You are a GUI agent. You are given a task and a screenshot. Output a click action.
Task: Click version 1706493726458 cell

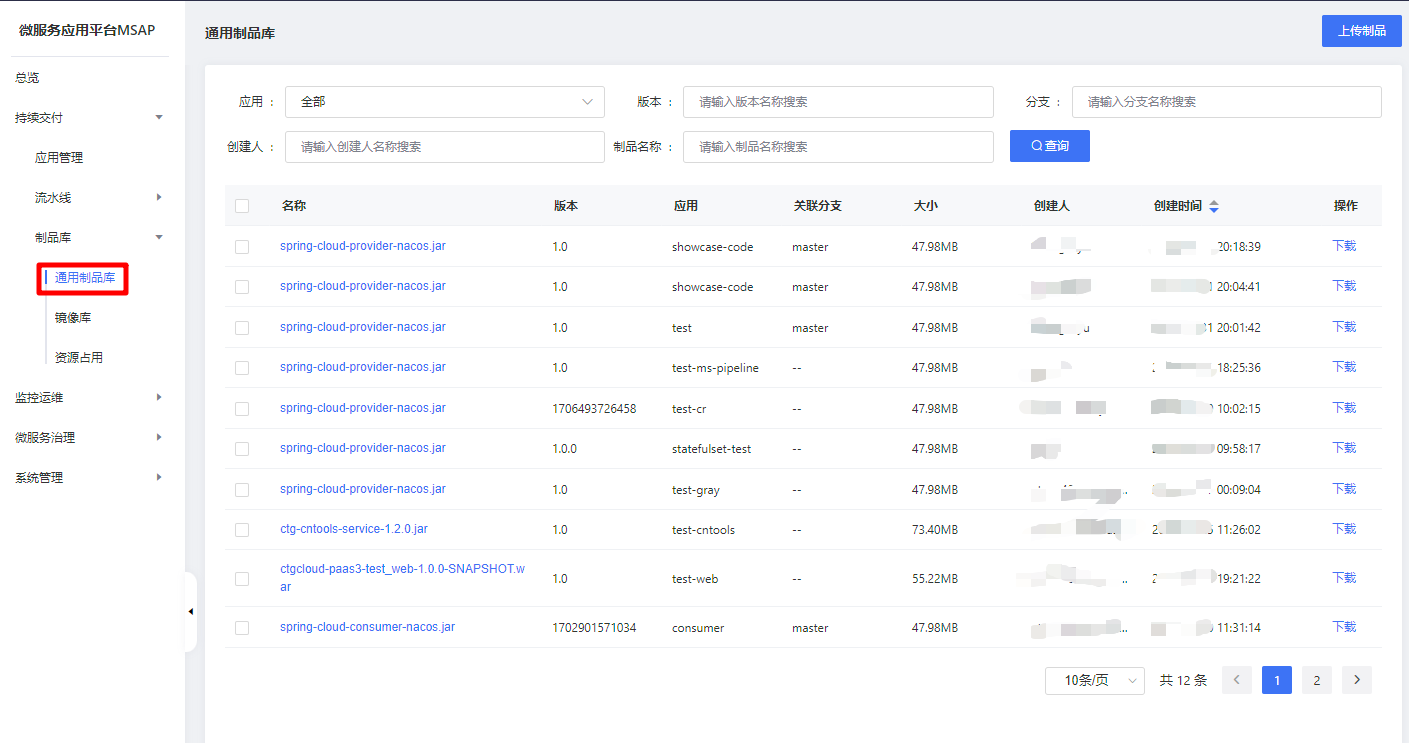pyautogui.click(x=594, y=409)
